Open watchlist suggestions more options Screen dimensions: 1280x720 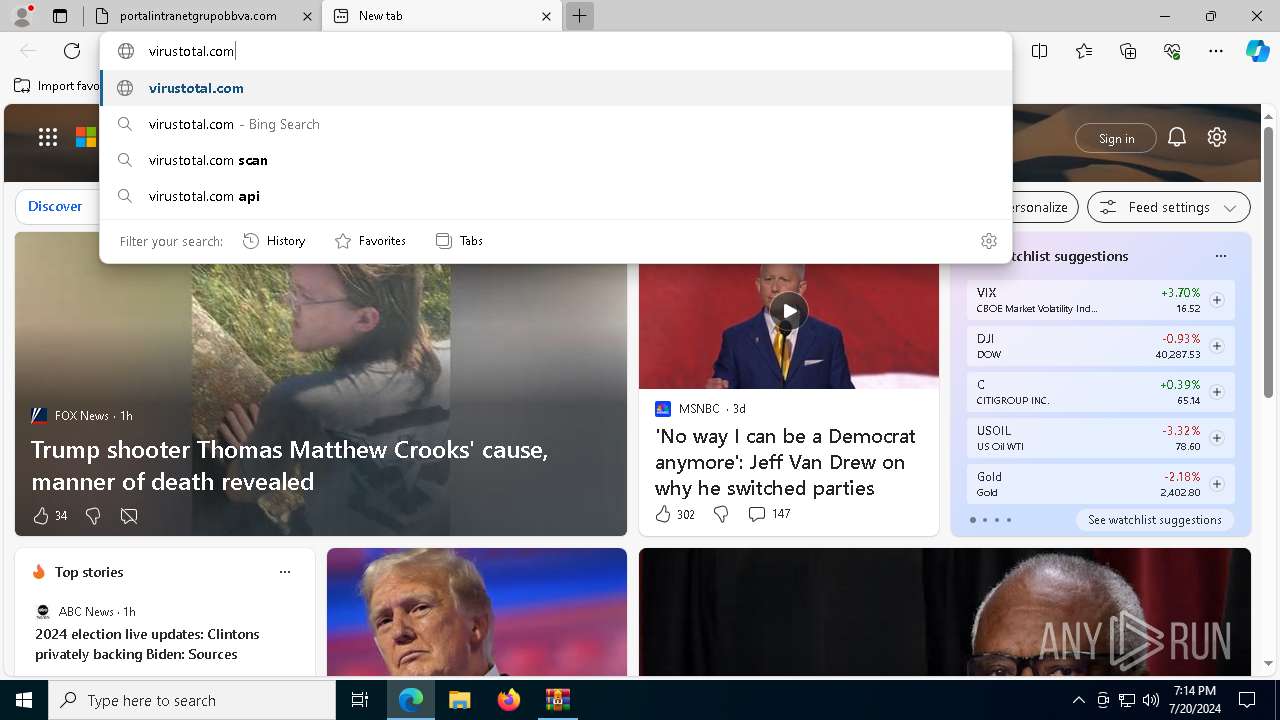click(x=1221, y=256)
